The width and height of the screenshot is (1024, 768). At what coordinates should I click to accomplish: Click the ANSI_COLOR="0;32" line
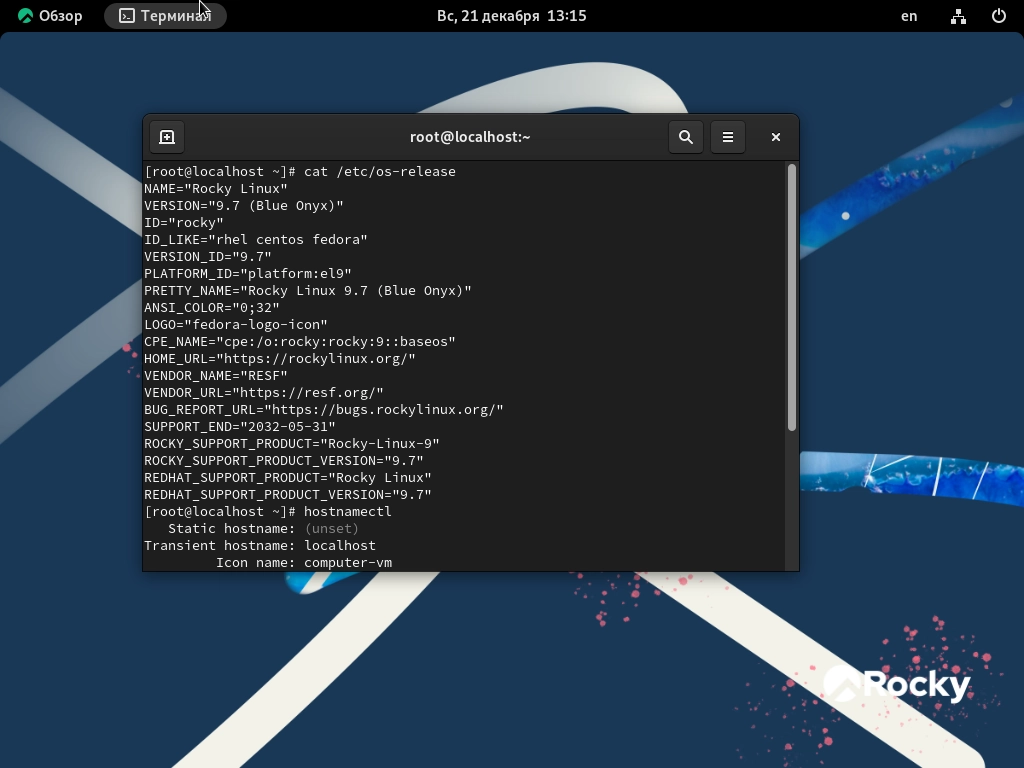(212, 308)
